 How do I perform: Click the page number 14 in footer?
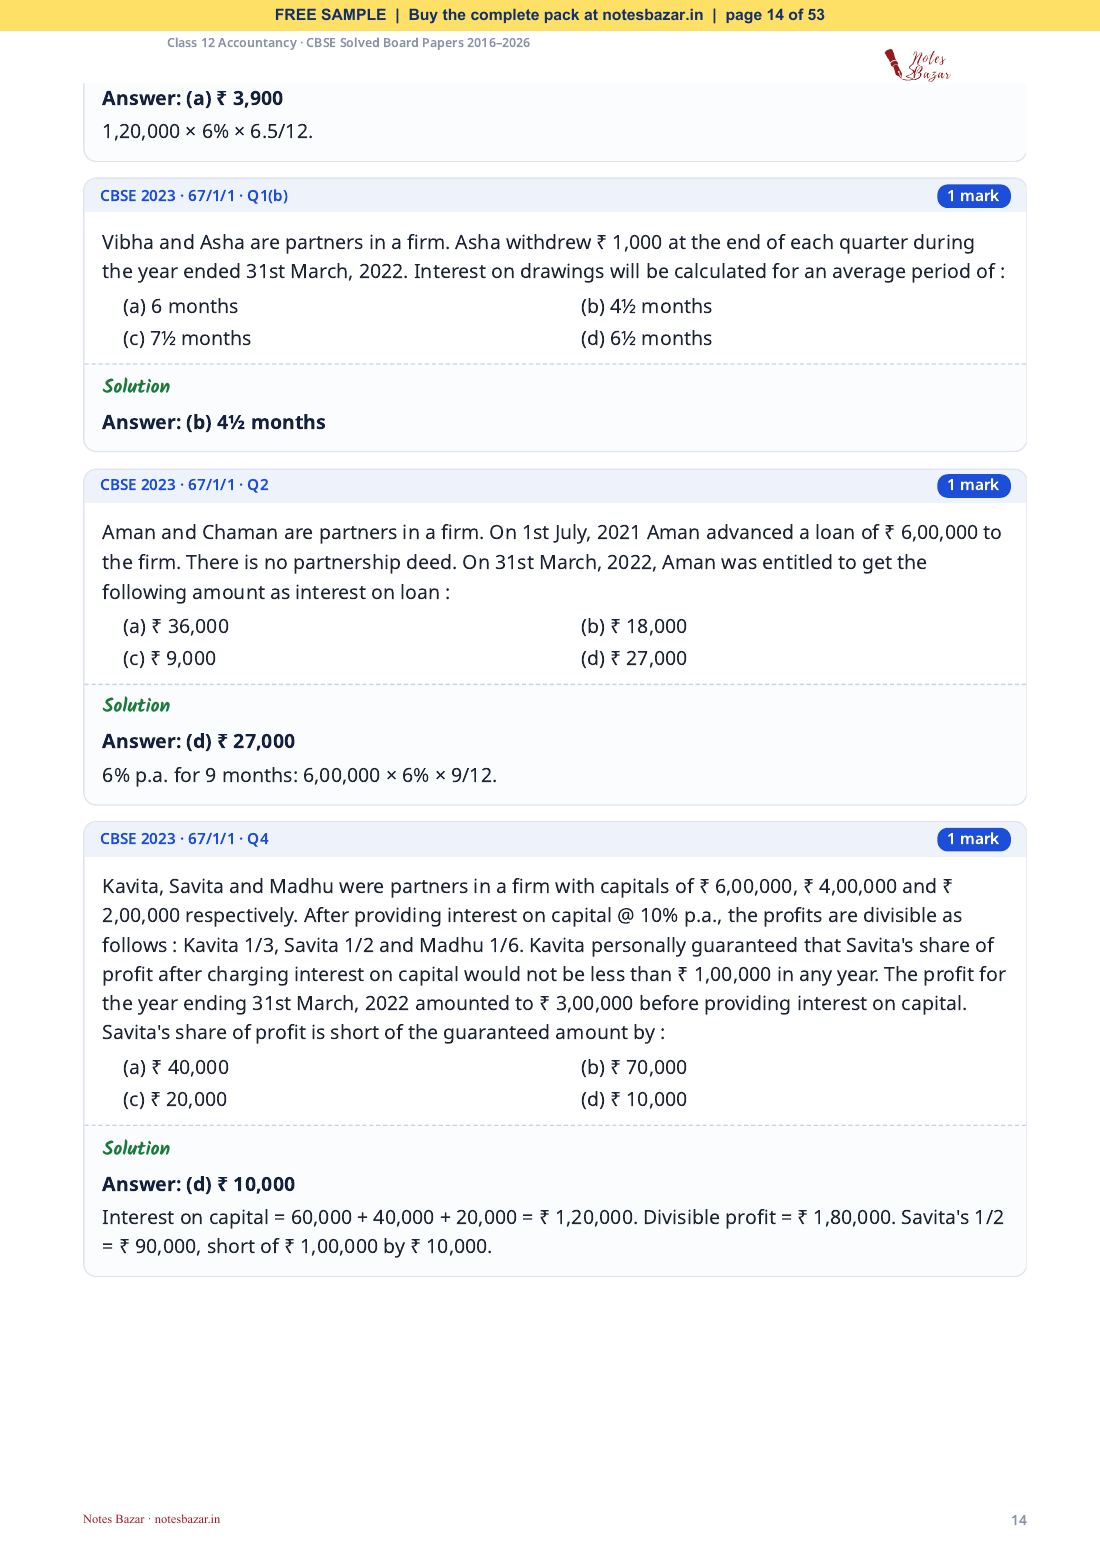(1018, 1520)
